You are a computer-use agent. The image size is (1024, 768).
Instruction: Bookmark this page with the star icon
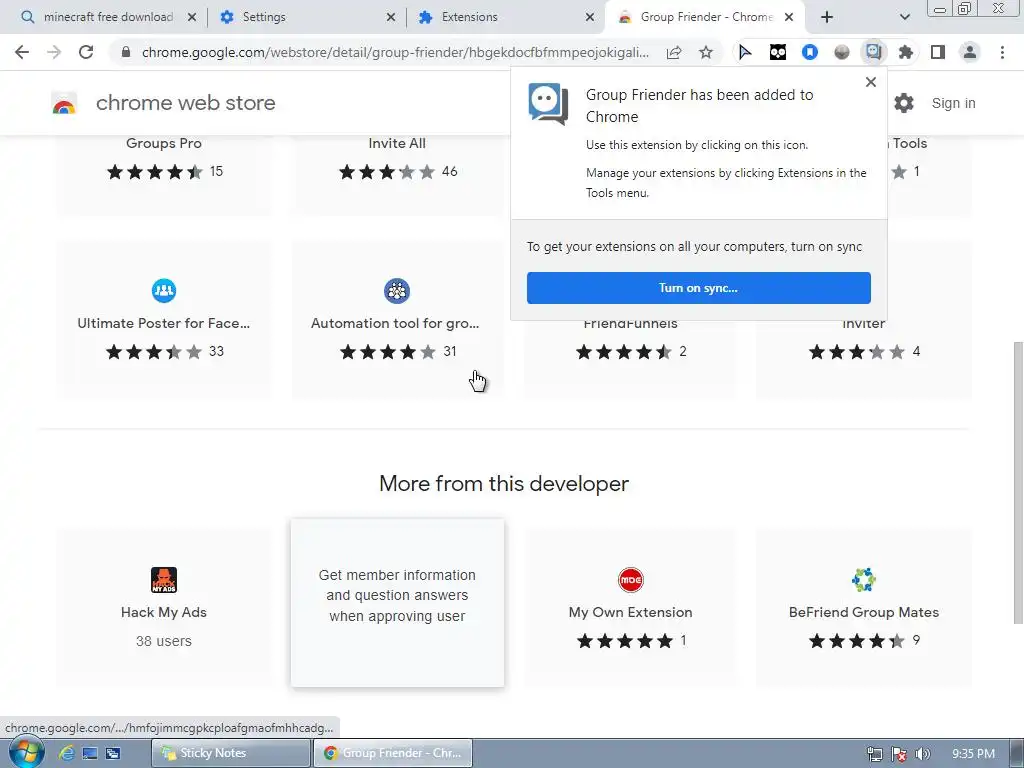pyautogui.click(x=706, y=52)
